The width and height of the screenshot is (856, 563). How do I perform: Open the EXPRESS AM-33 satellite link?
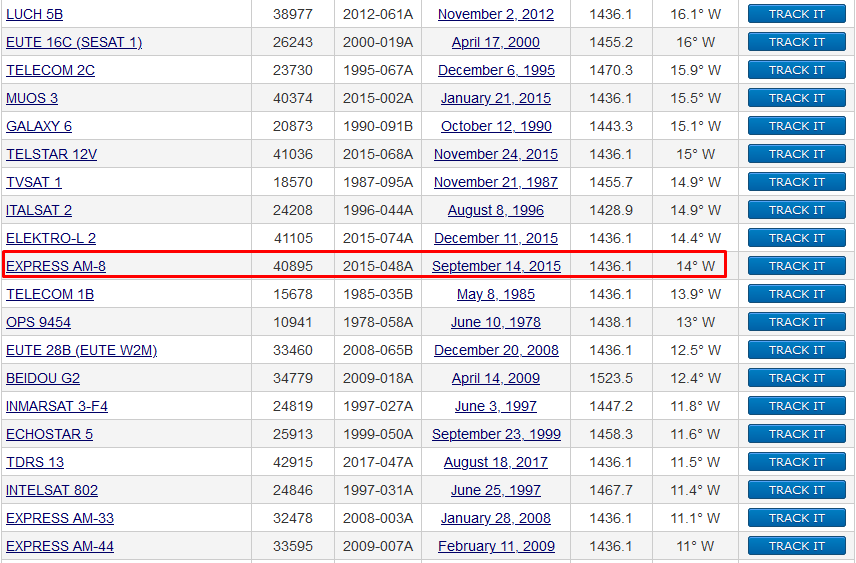(60, 519)
